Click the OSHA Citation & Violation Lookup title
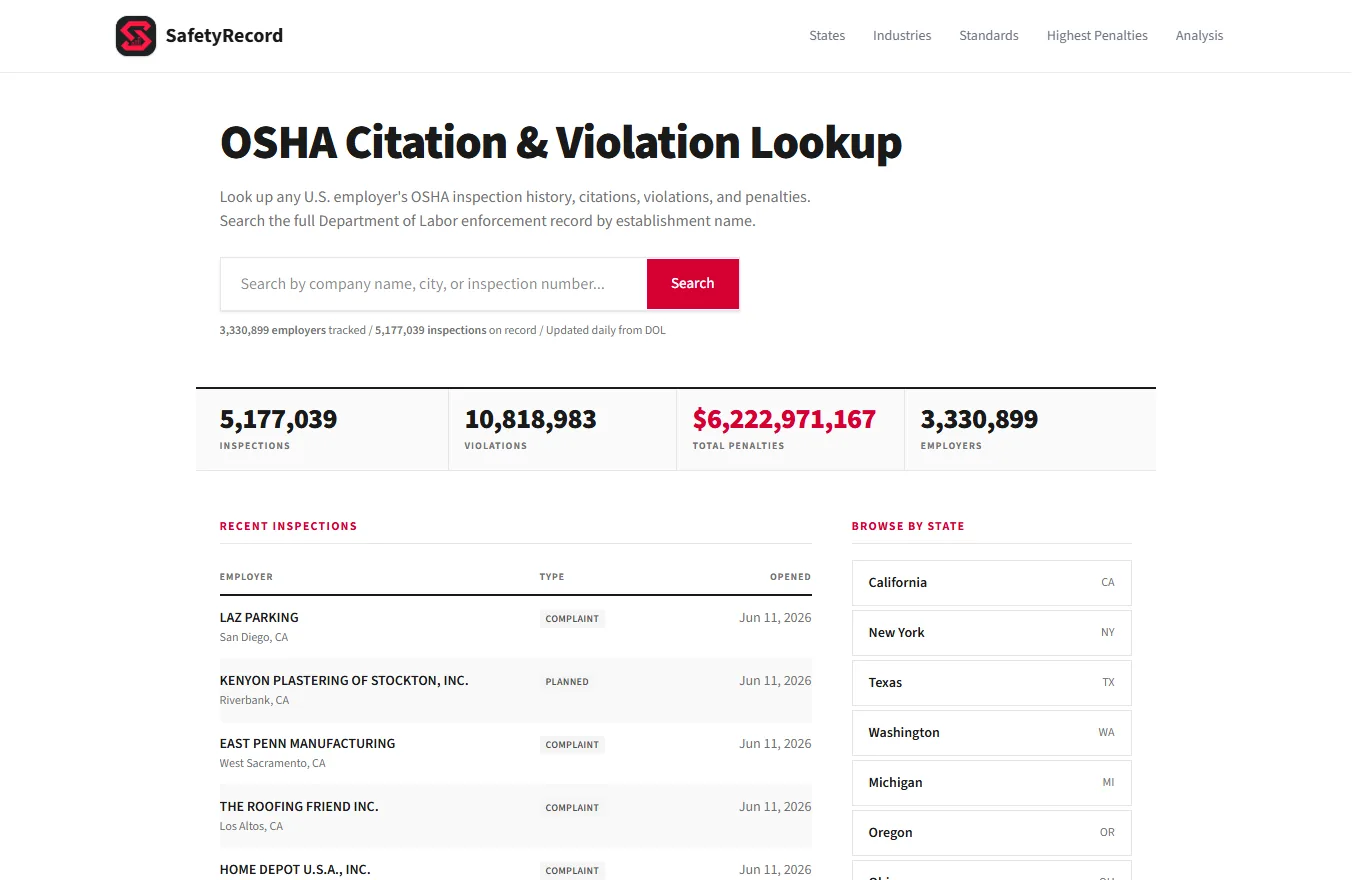This screenshot has height=880, width=1366. (560, 142)
